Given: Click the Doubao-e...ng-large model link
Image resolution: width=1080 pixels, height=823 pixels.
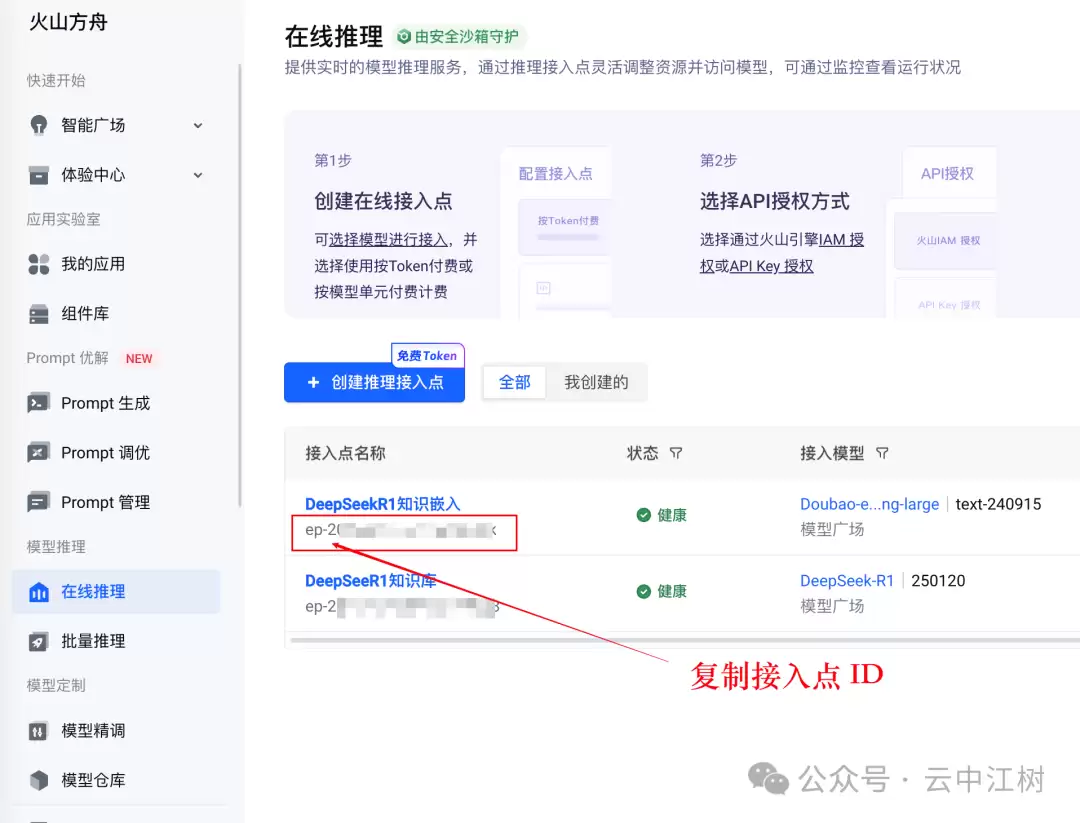Looking at the screenshot, I should click(x=869, y=504).
